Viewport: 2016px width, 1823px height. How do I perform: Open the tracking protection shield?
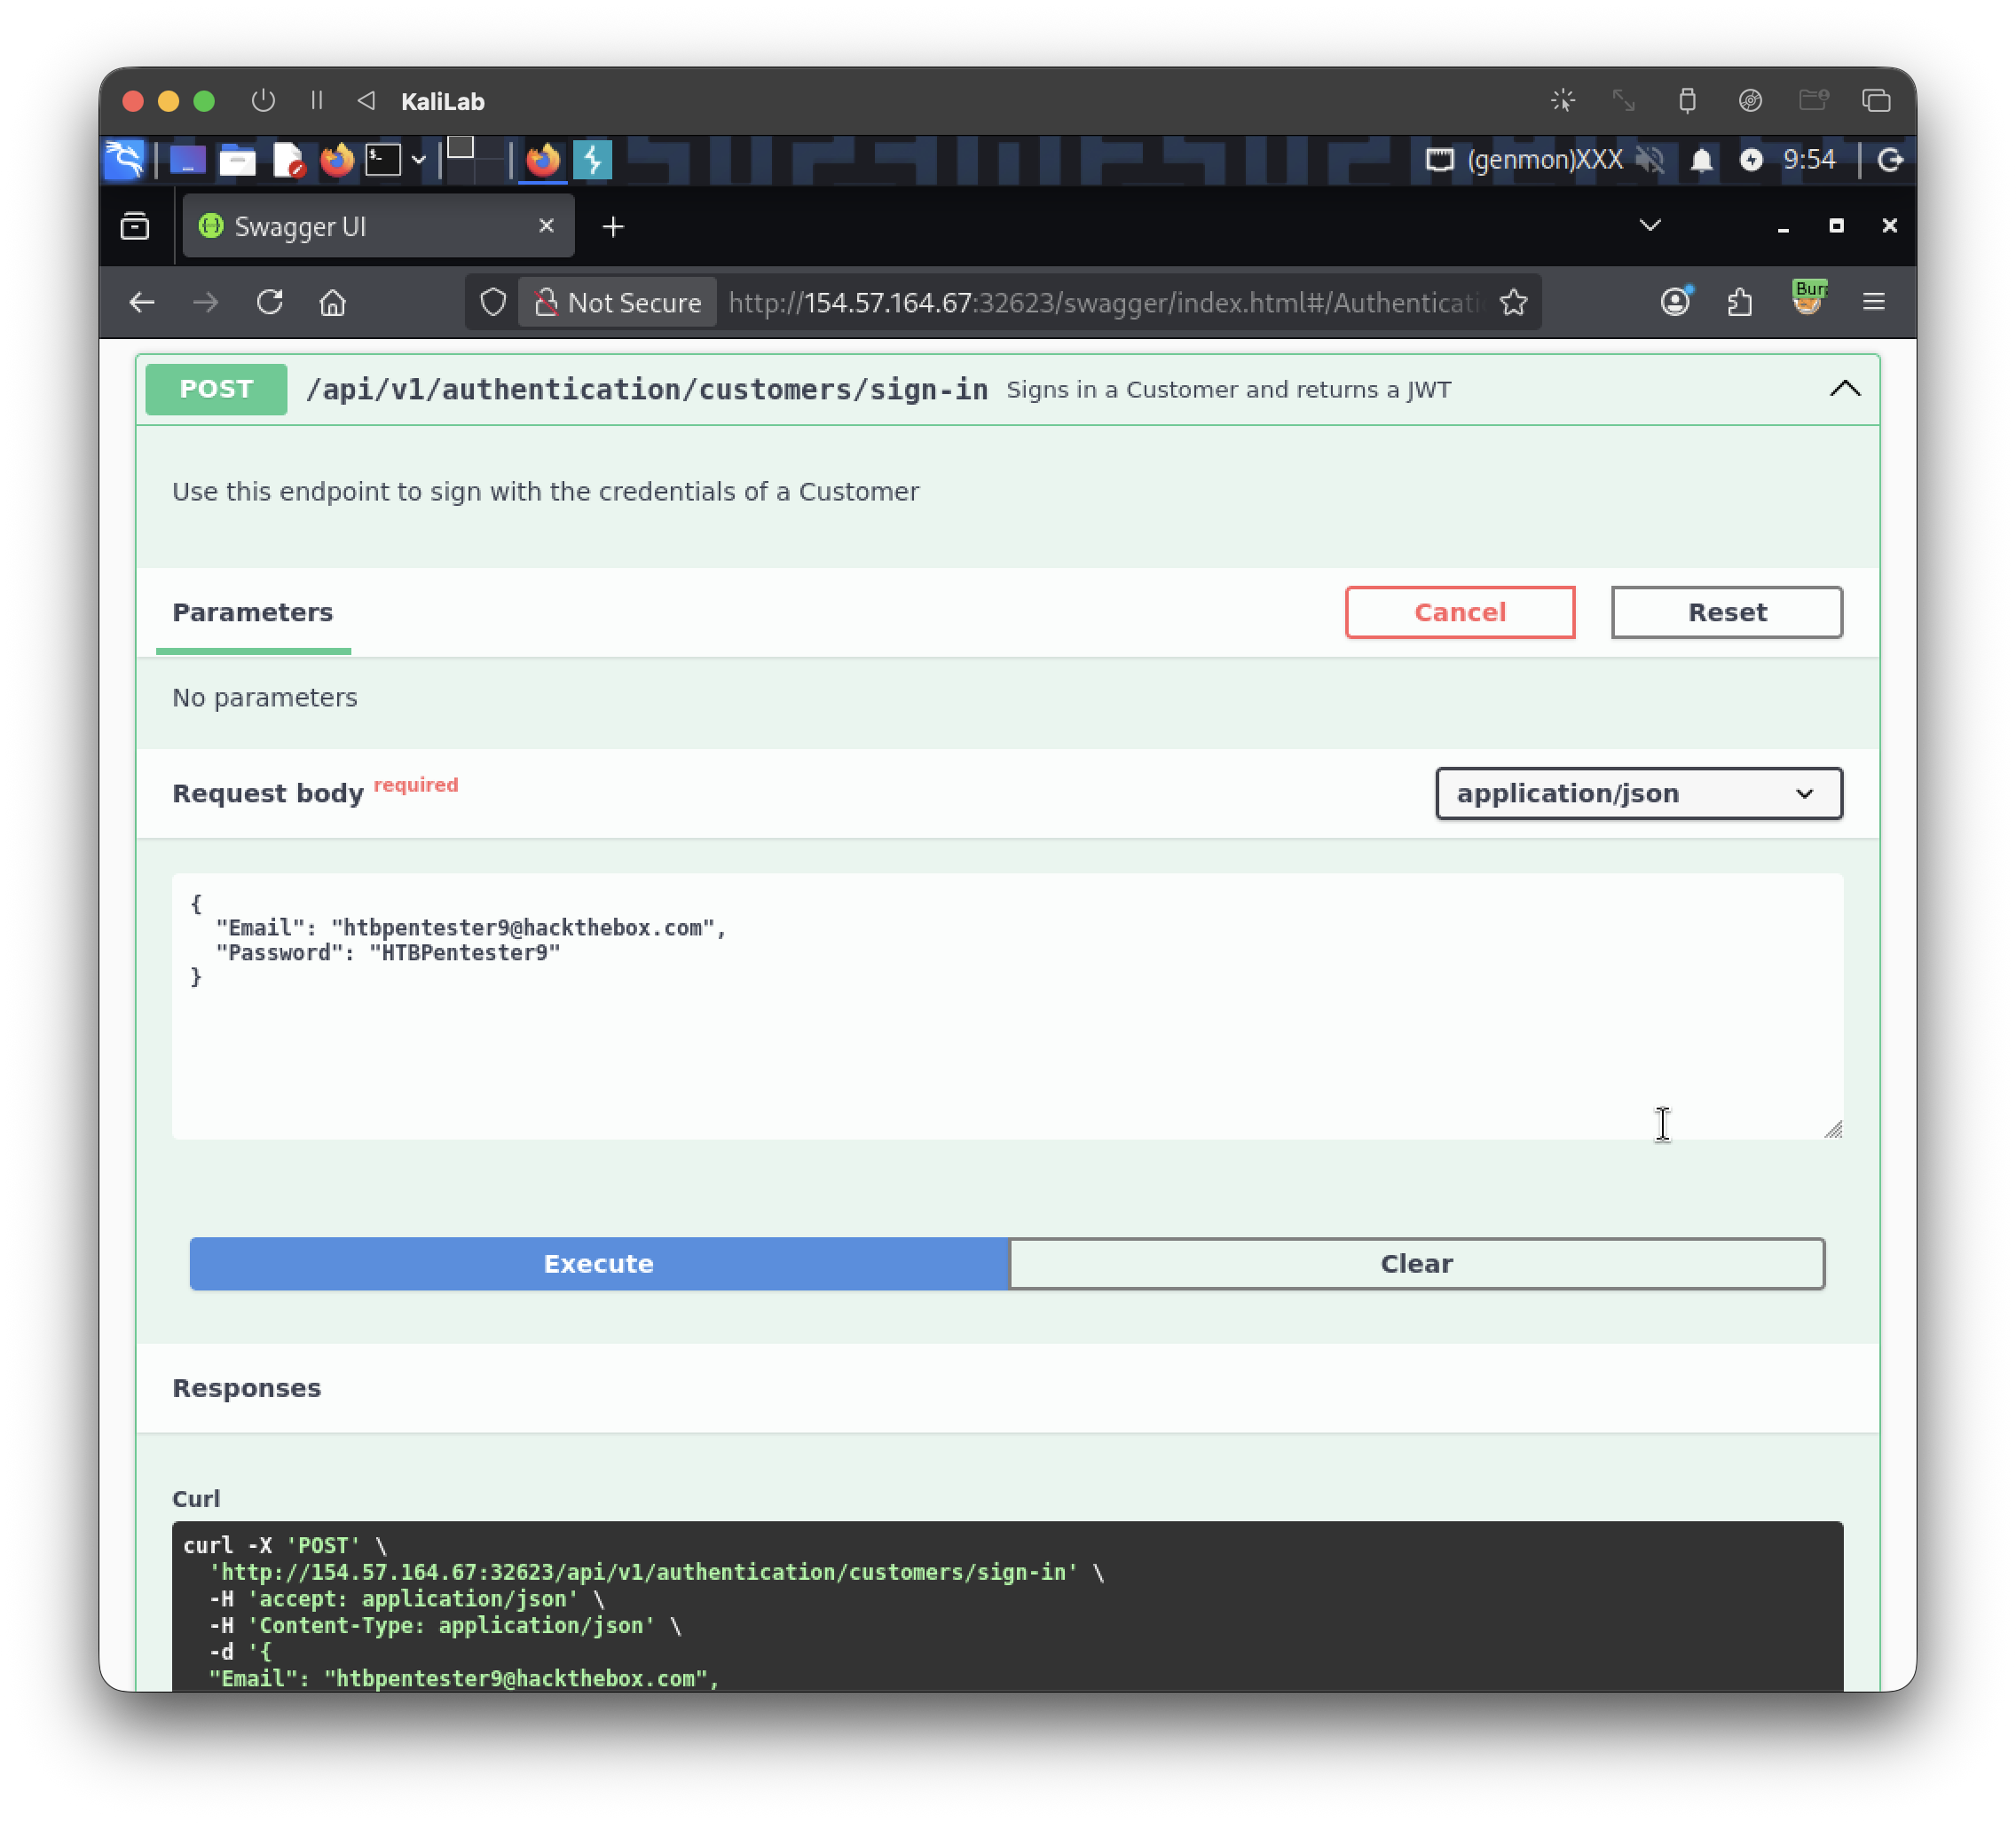pyautogui.click(x=493, y=302)
